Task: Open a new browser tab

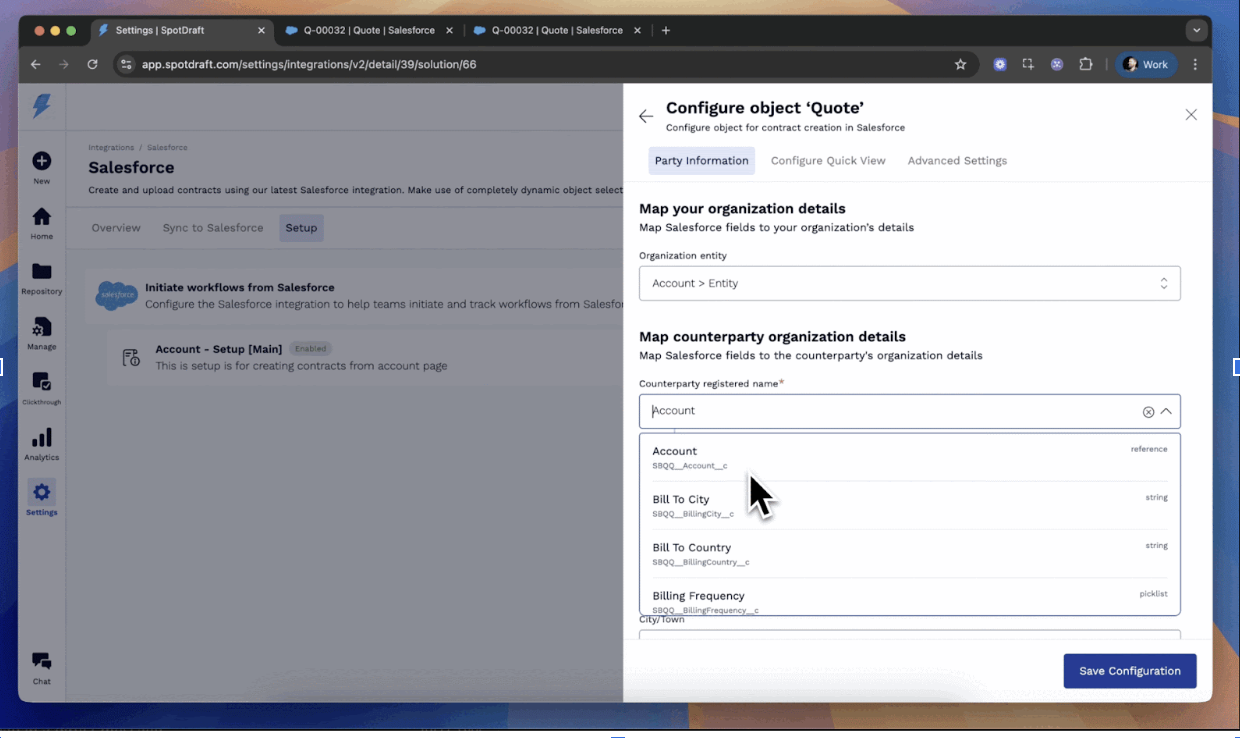Action: click(666, 30)
